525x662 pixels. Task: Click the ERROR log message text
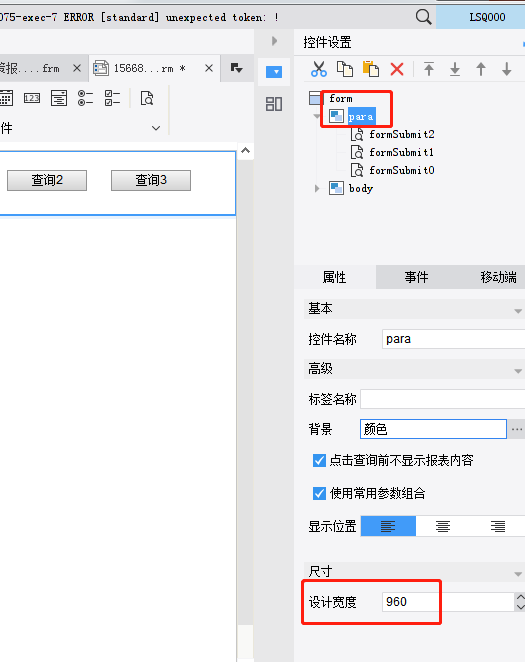[139, 17]
